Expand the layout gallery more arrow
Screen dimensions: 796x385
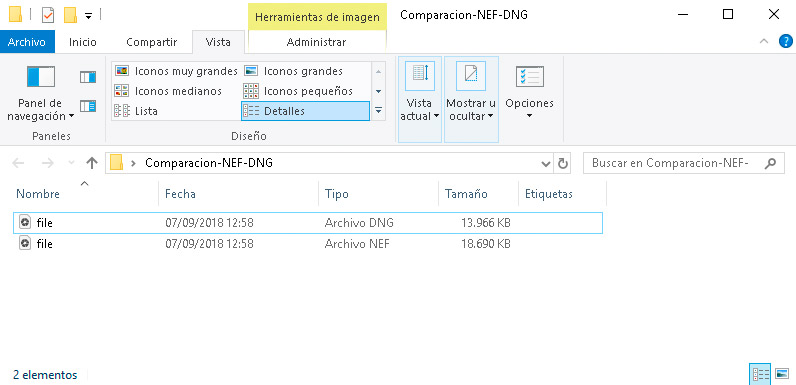coord(378,111)
